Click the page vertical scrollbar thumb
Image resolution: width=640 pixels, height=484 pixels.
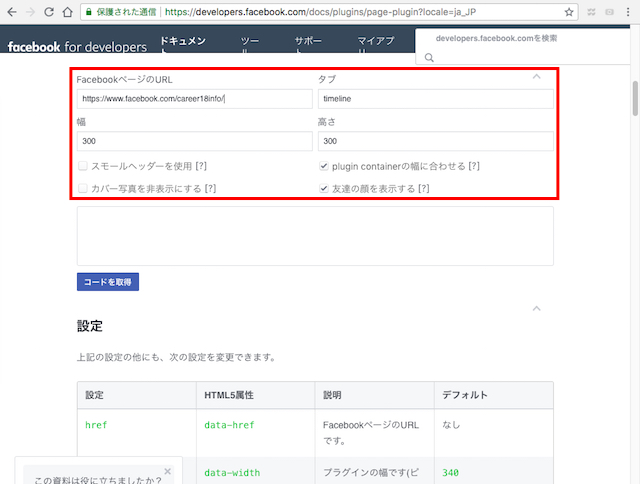(633, 98)
